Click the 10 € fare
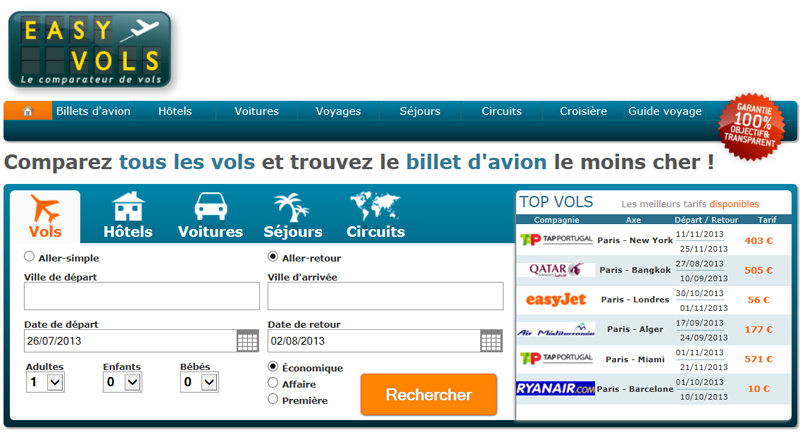The width and height of the screenshot is (800, 437). [759, 389]
